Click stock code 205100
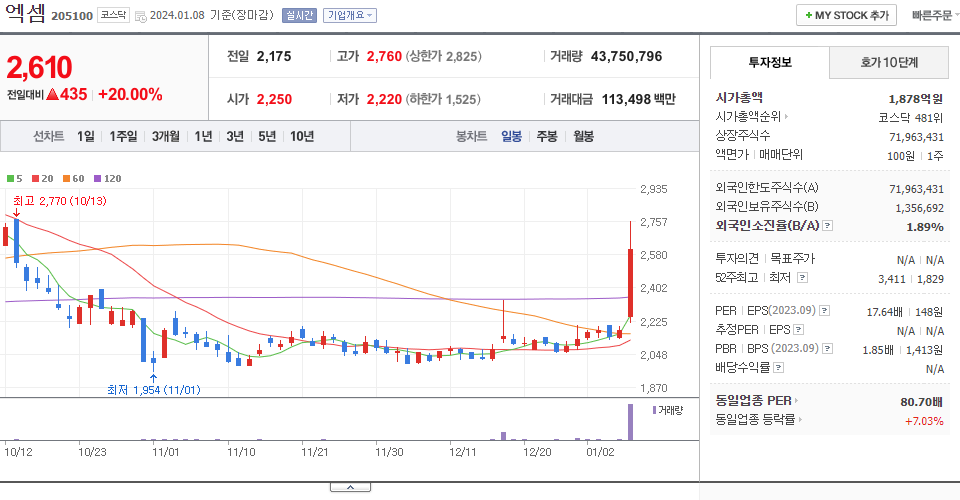 coord(72,16)
